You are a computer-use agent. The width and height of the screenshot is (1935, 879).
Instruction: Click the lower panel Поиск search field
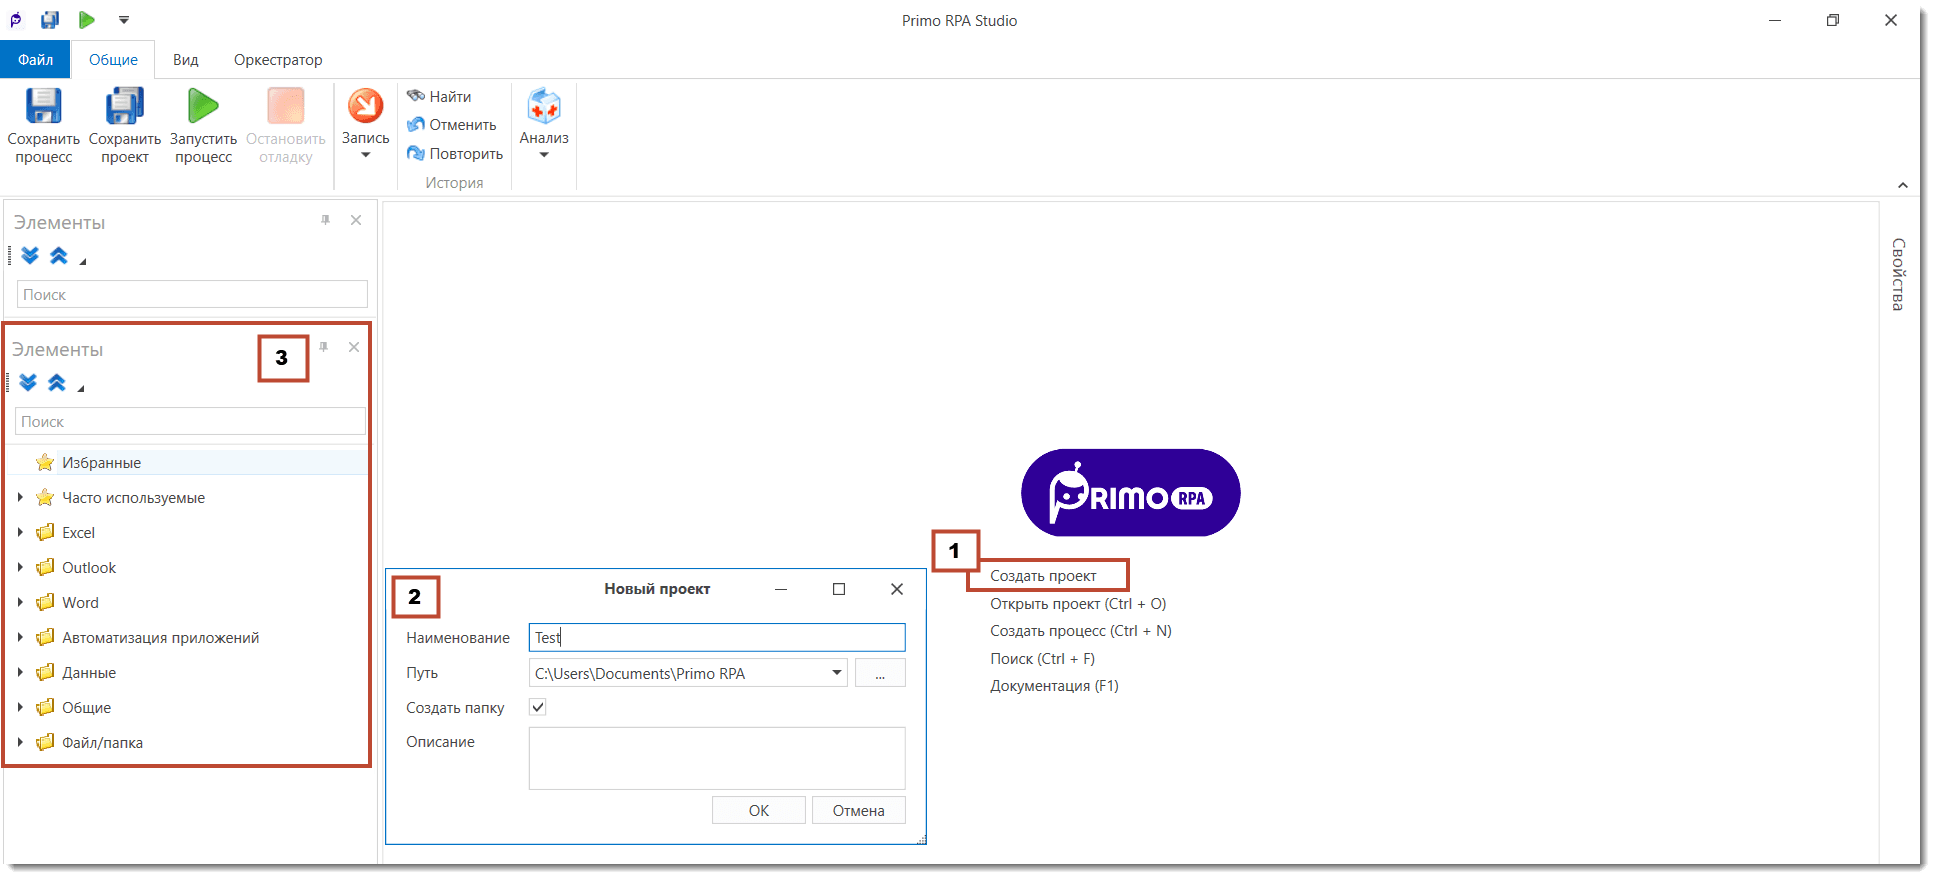pos(190,421)
